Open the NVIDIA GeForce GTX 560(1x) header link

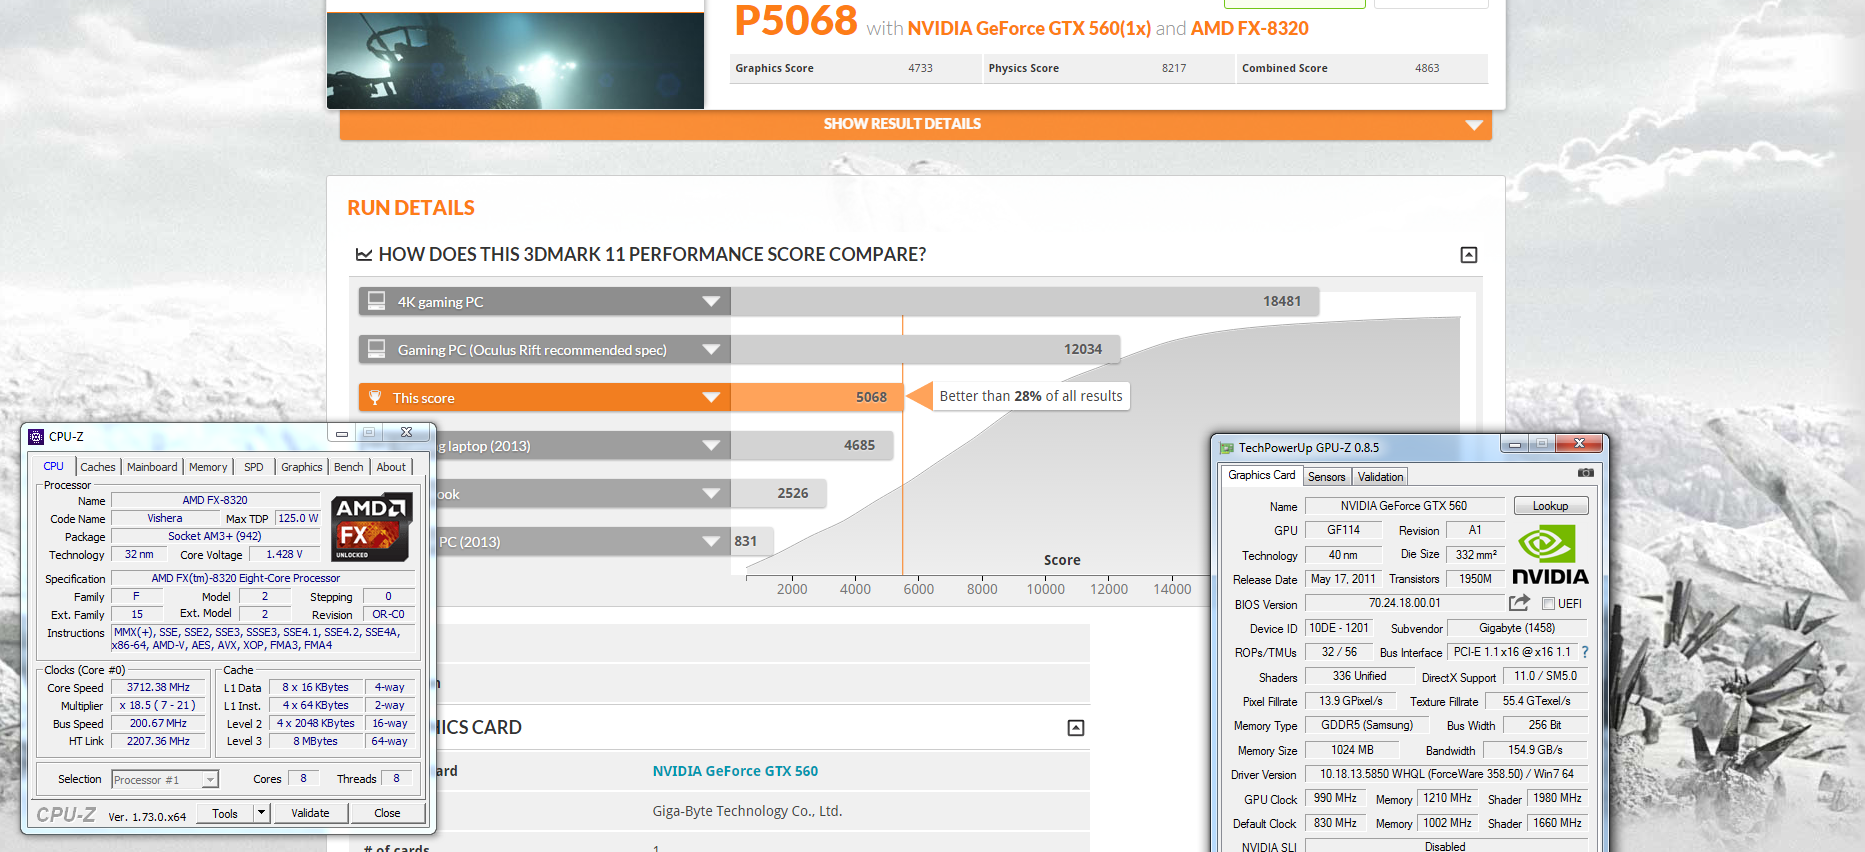(x=1029, y=29)
